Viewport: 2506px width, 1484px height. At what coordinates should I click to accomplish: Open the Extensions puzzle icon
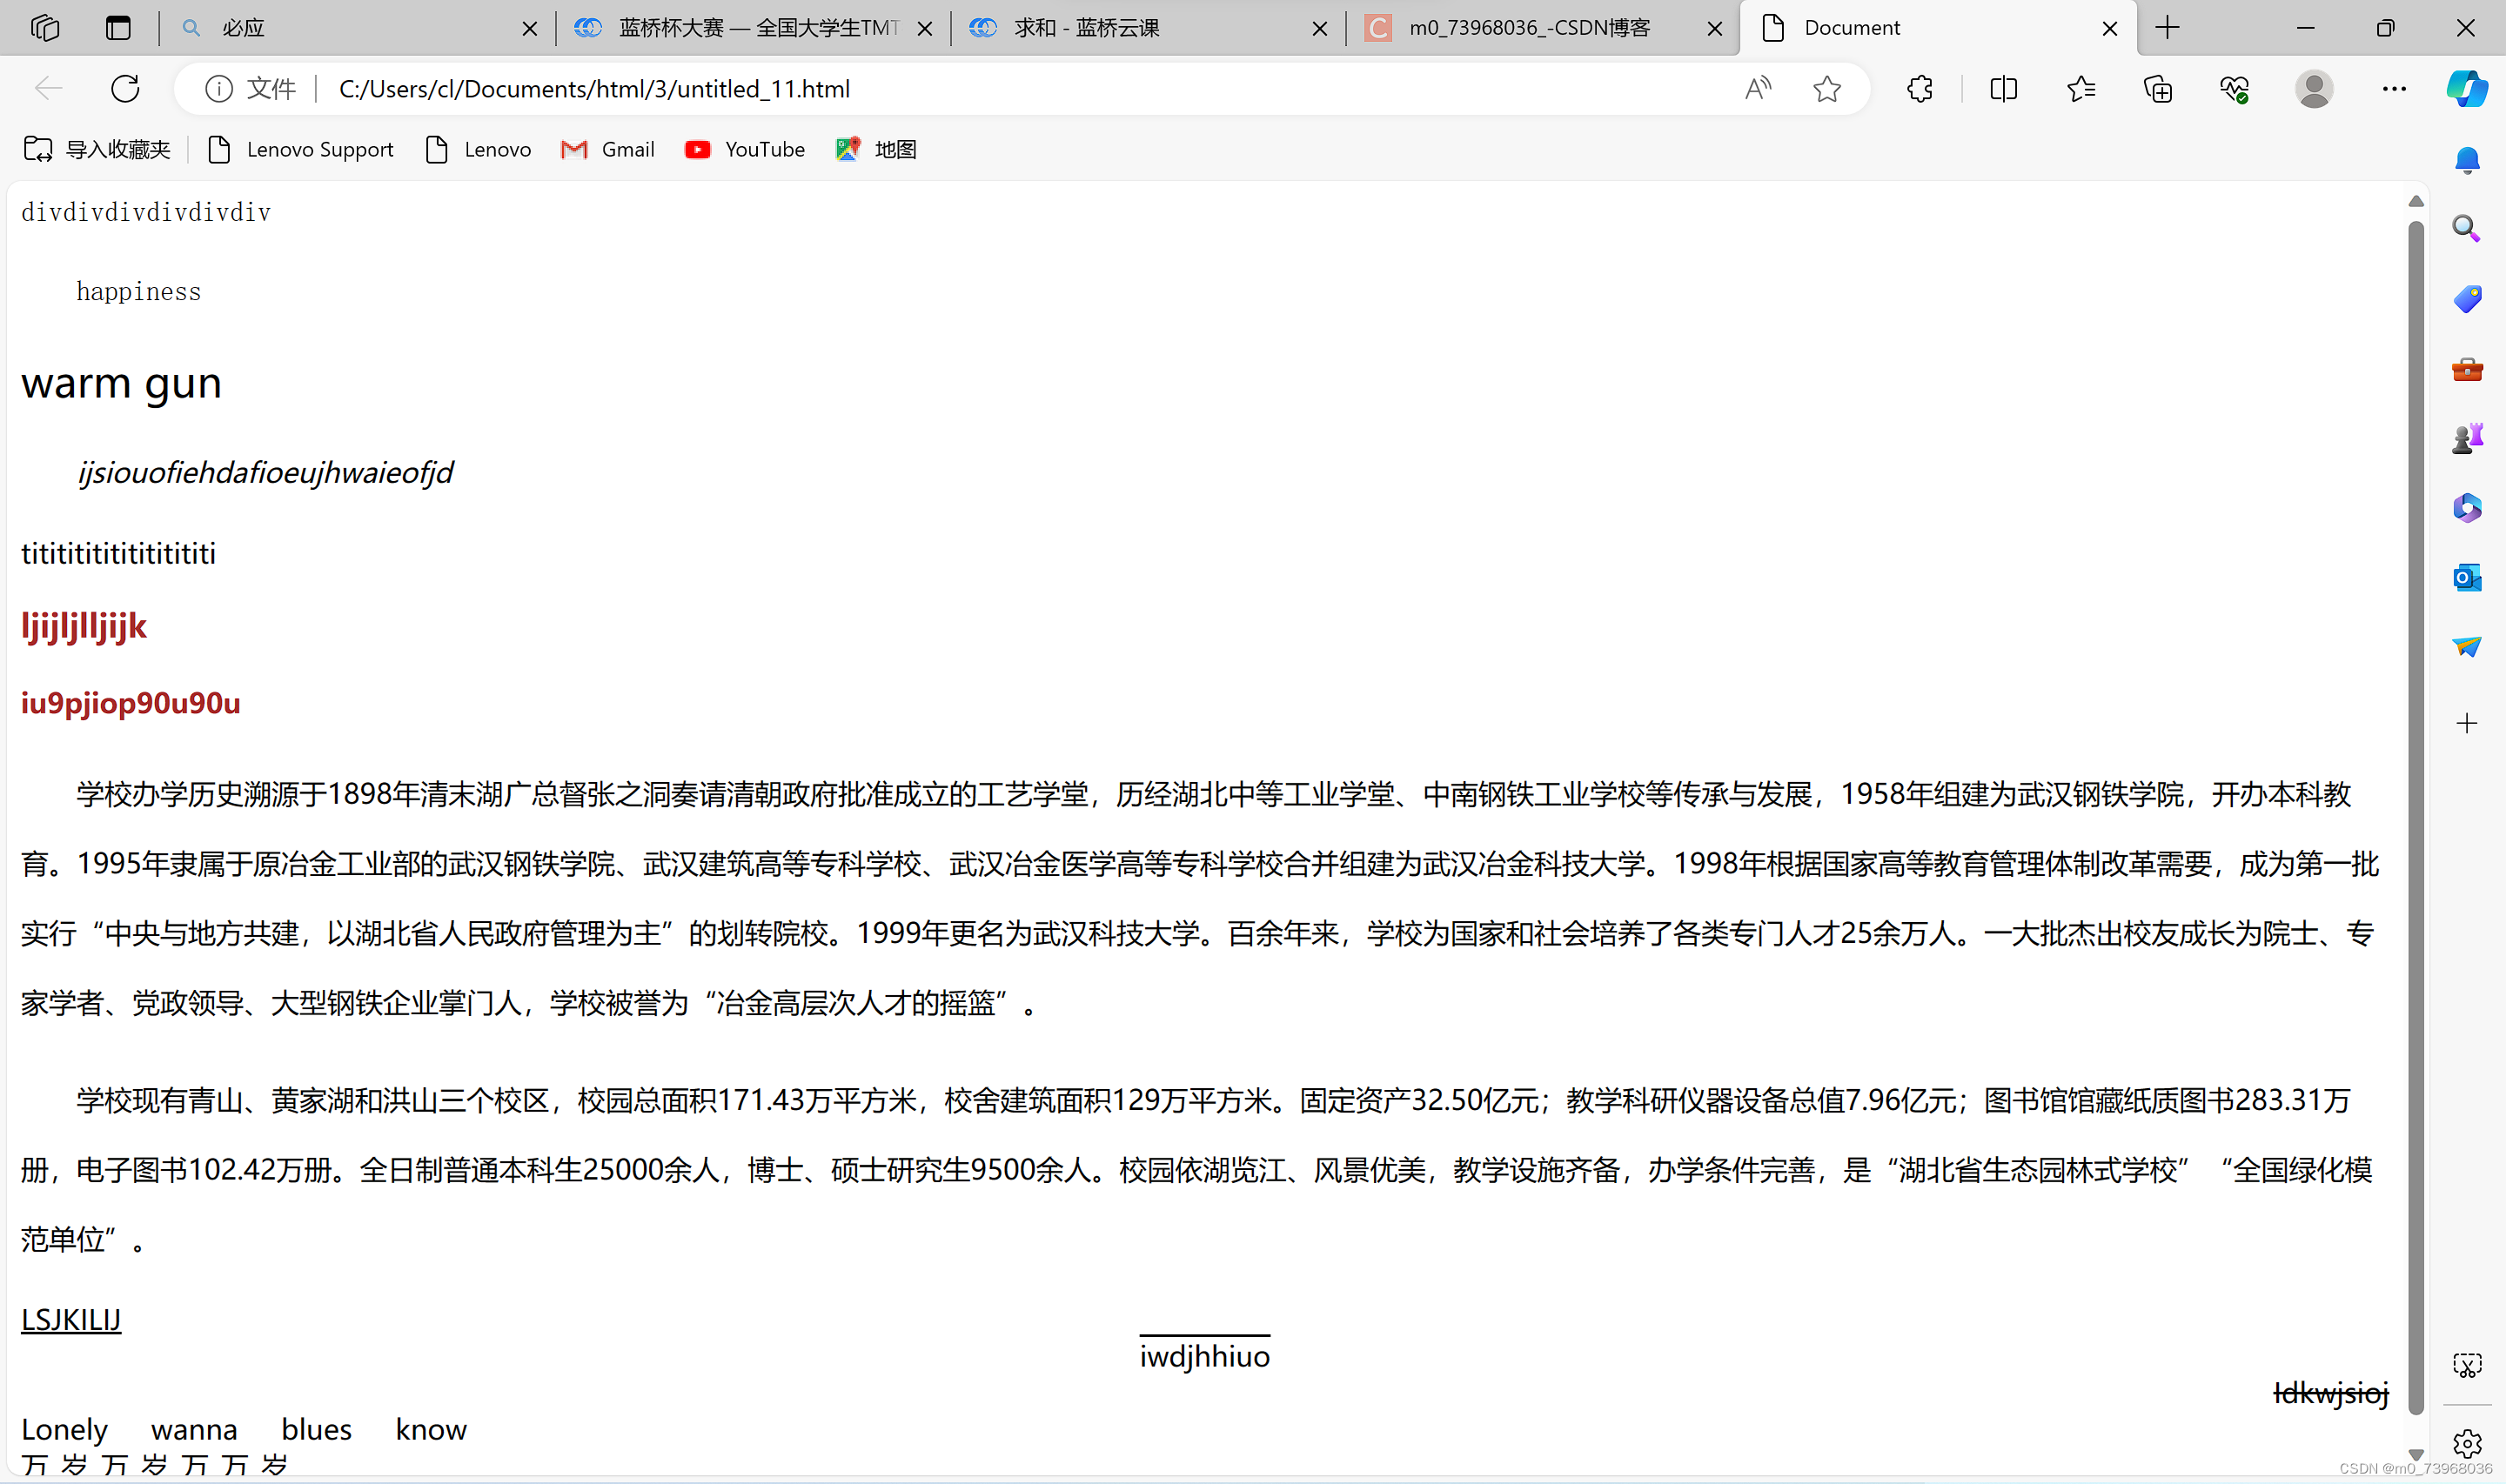[x=1919, y=89]
